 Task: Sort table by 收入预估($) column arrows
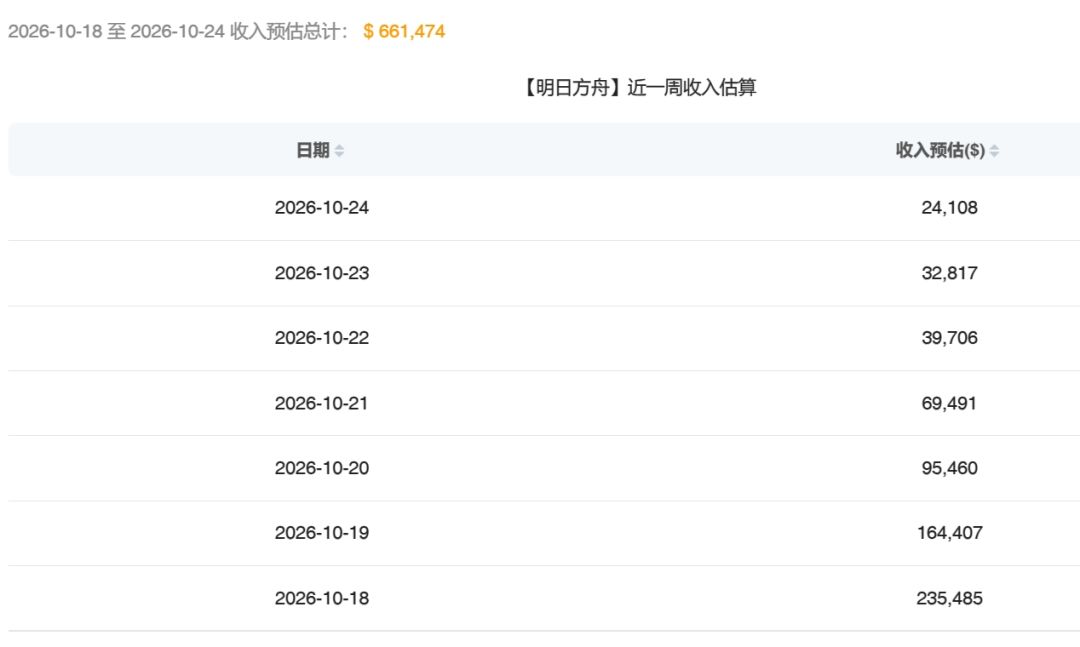[x=994, y=151]
